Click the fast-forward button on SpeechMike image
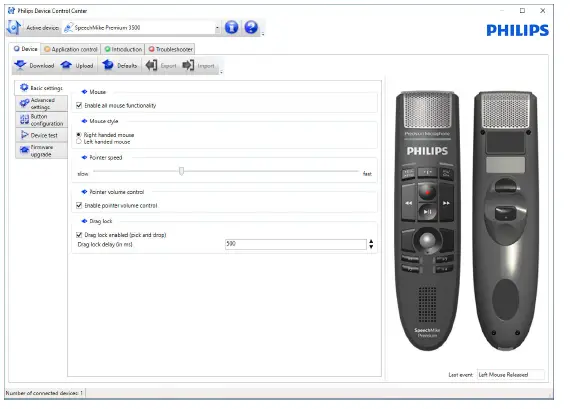Image resolution: width=570 pixels, height=409 pixels. [446, 203]
